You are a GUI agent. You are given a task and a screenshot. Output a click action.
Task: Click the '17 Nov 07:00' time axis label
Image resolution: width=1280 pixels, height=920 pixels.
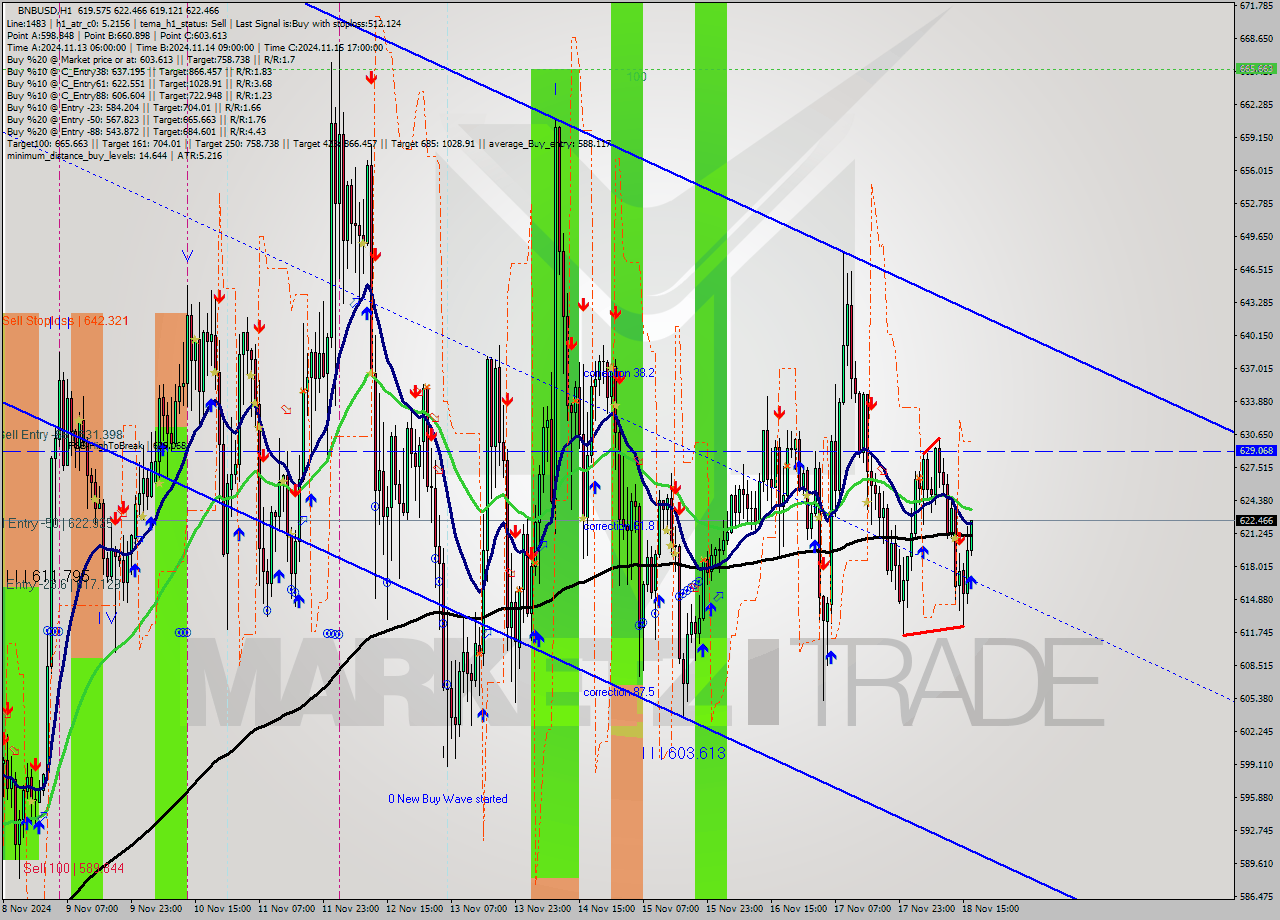(863, 909)
